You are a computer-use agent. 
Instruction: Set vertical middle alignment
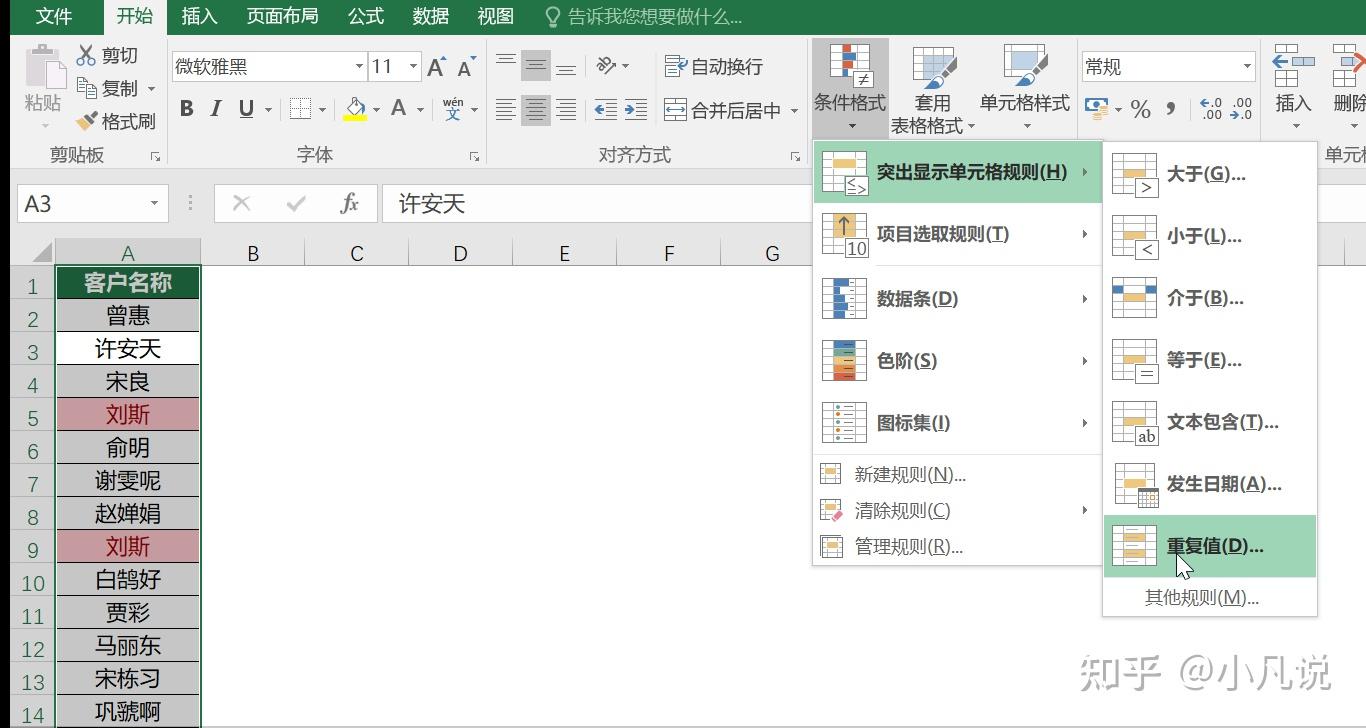536,67
